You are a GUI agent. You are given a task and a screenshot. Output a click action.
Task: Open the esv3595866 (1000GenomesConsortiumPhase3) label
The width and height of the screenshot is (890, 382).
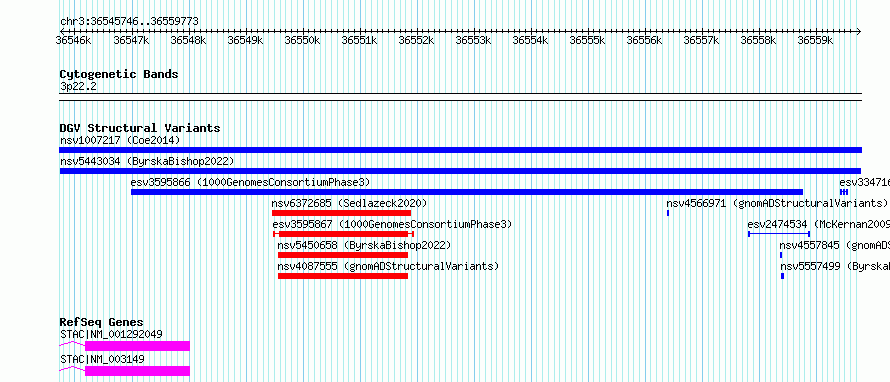pos(250,182)
